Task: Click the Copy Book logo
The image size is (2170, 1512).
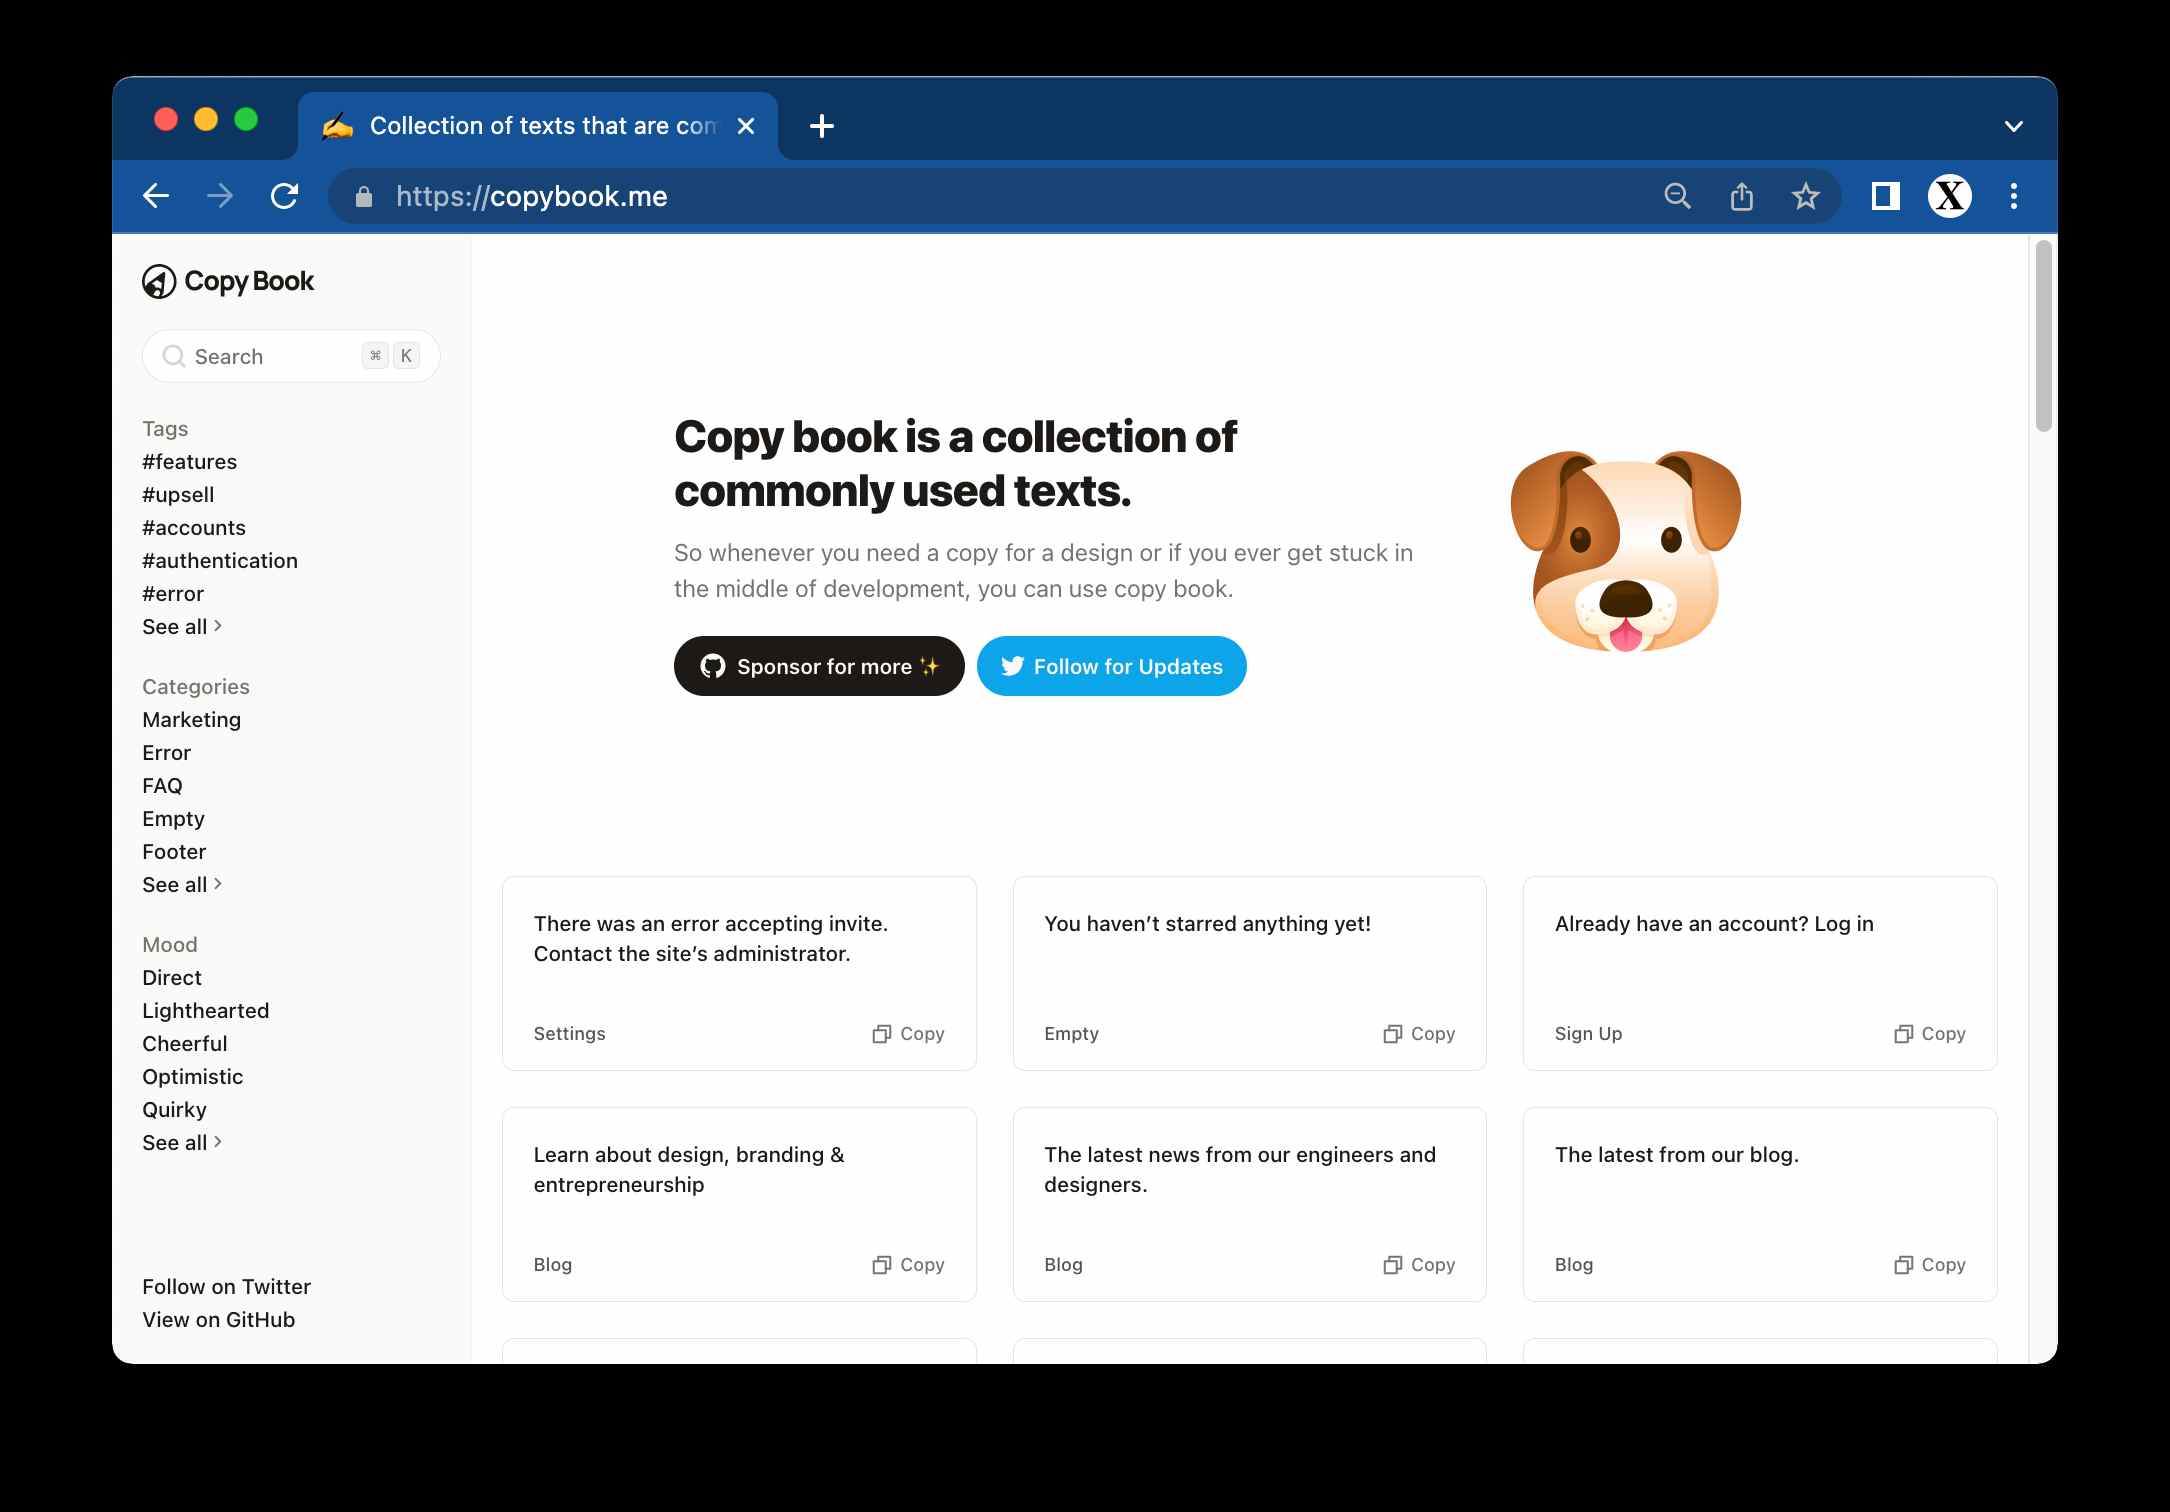Action: [x=228, y=282]
